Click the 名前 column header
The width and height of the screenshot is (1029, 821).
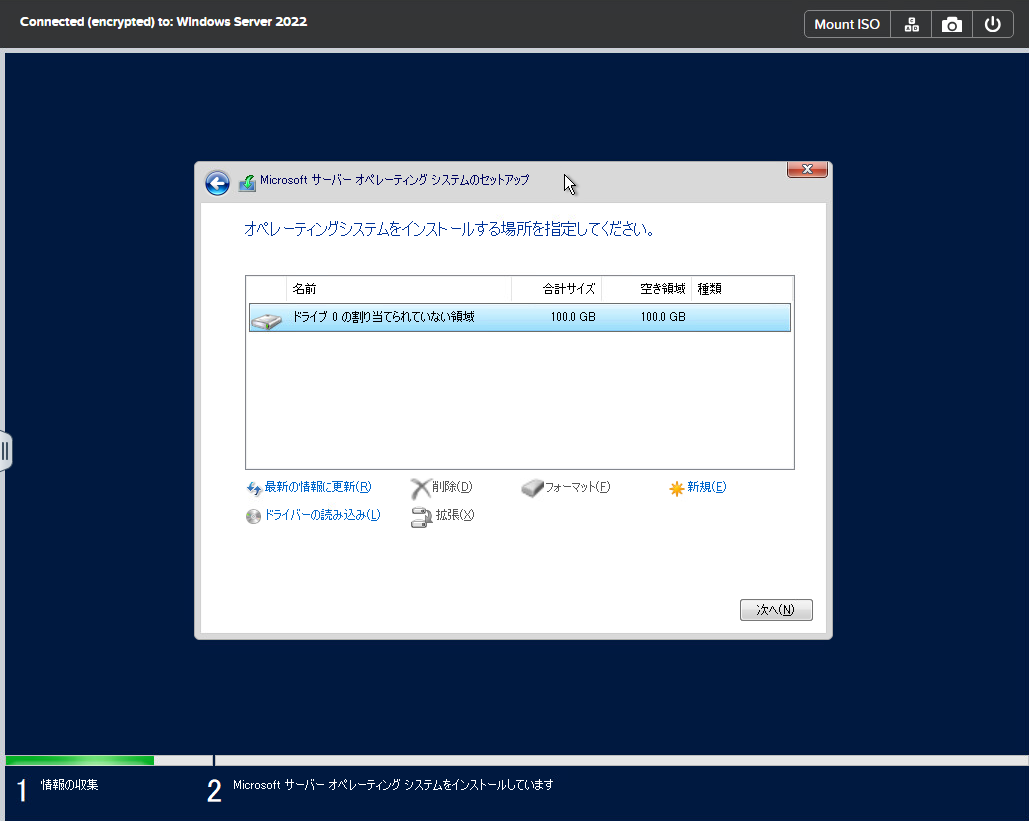[399, 289]
